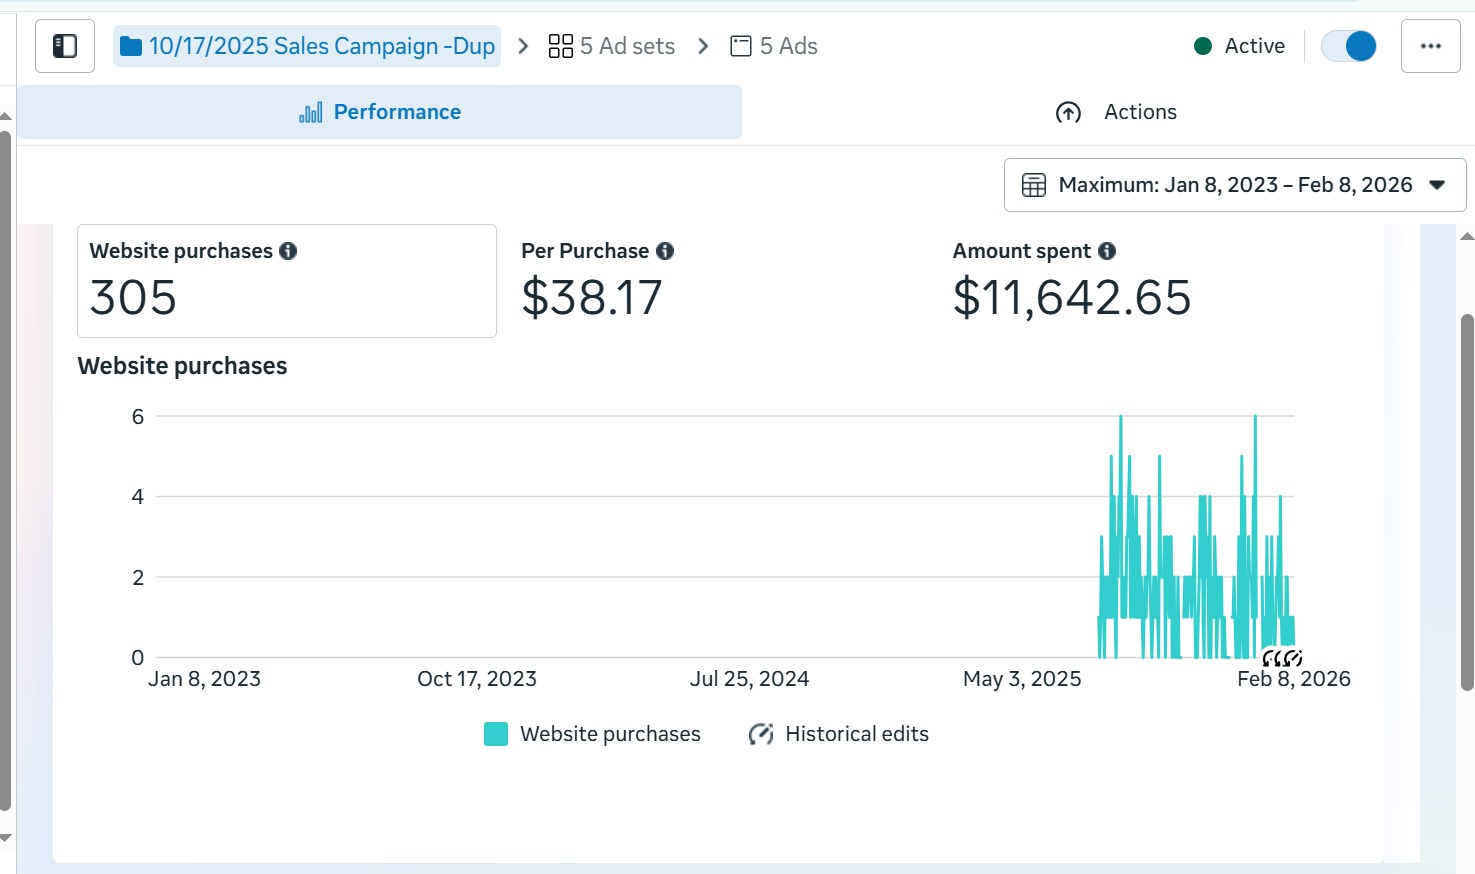Screen dimensions: 1475x874
Task: Click the Amount spent info icon
Action: coord(1107,251)
